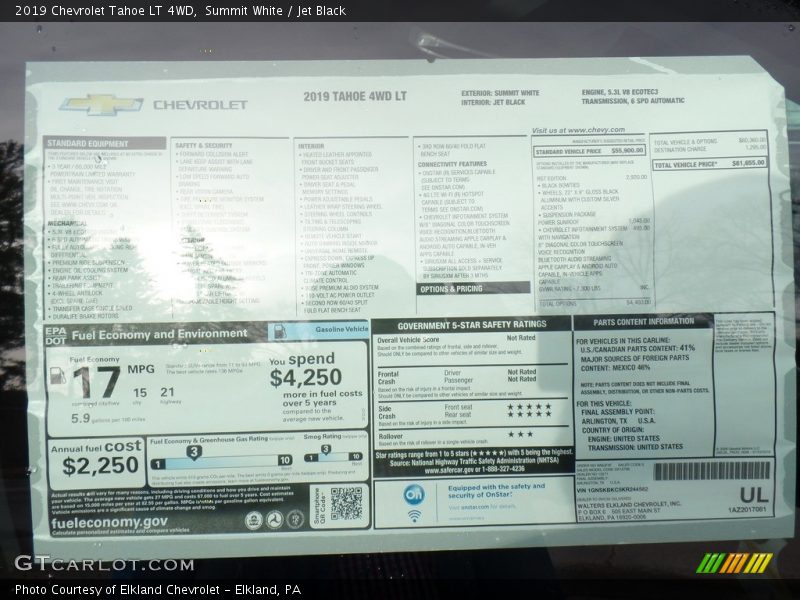Click the colored stripes logo at bottom right
800x600 pixels.
(x=734, y=563)
